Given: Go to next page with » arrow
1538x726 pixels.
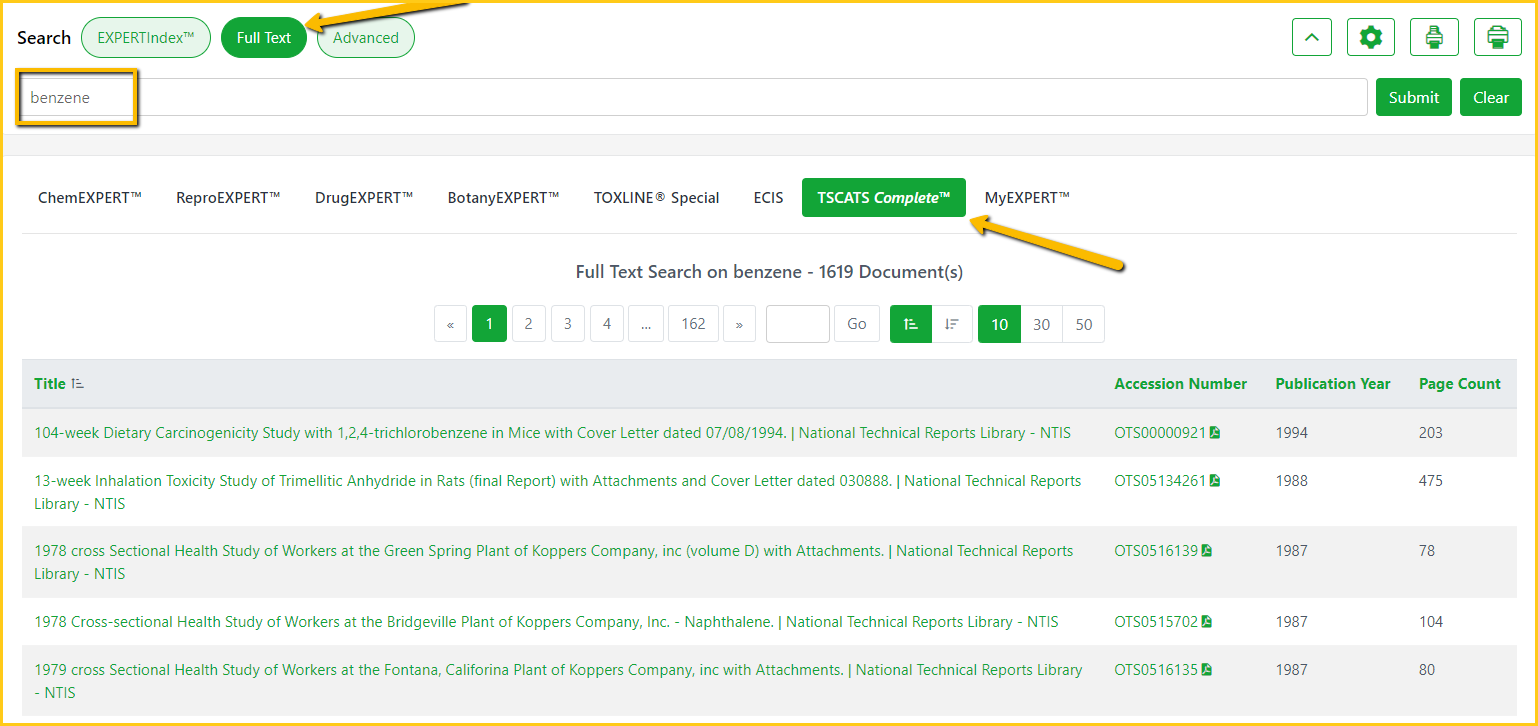Looking at the screenshot, I should click(739, 324).
